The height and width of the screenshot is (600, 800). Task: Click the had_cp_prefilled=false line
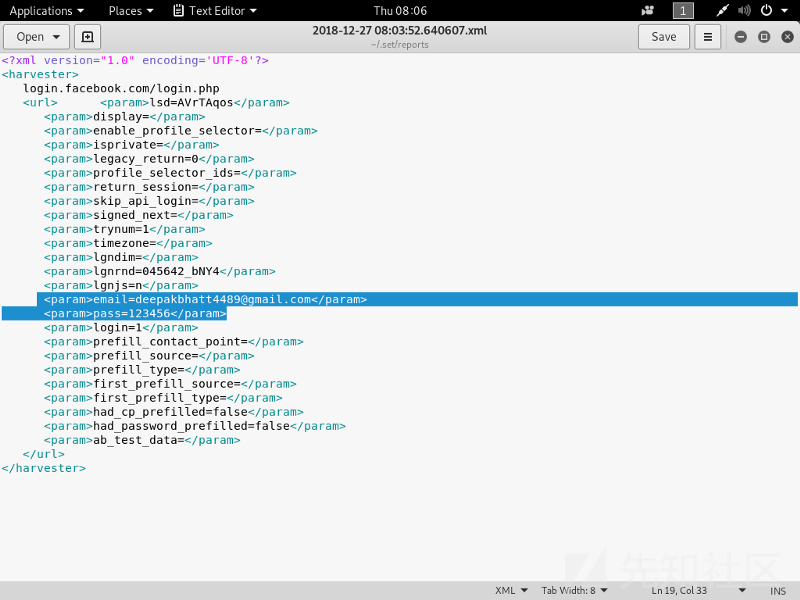coord(173,412)
